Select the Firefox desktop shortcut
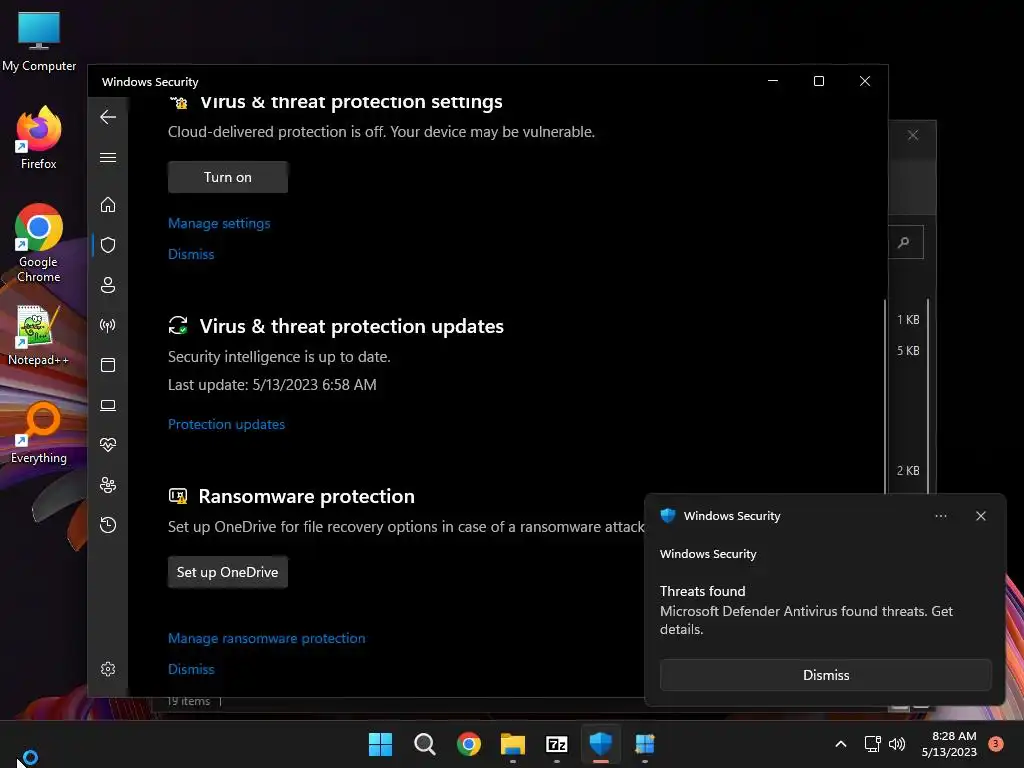Image resolution: width=1024 pixels, height=768 pixels. [39, 138]
